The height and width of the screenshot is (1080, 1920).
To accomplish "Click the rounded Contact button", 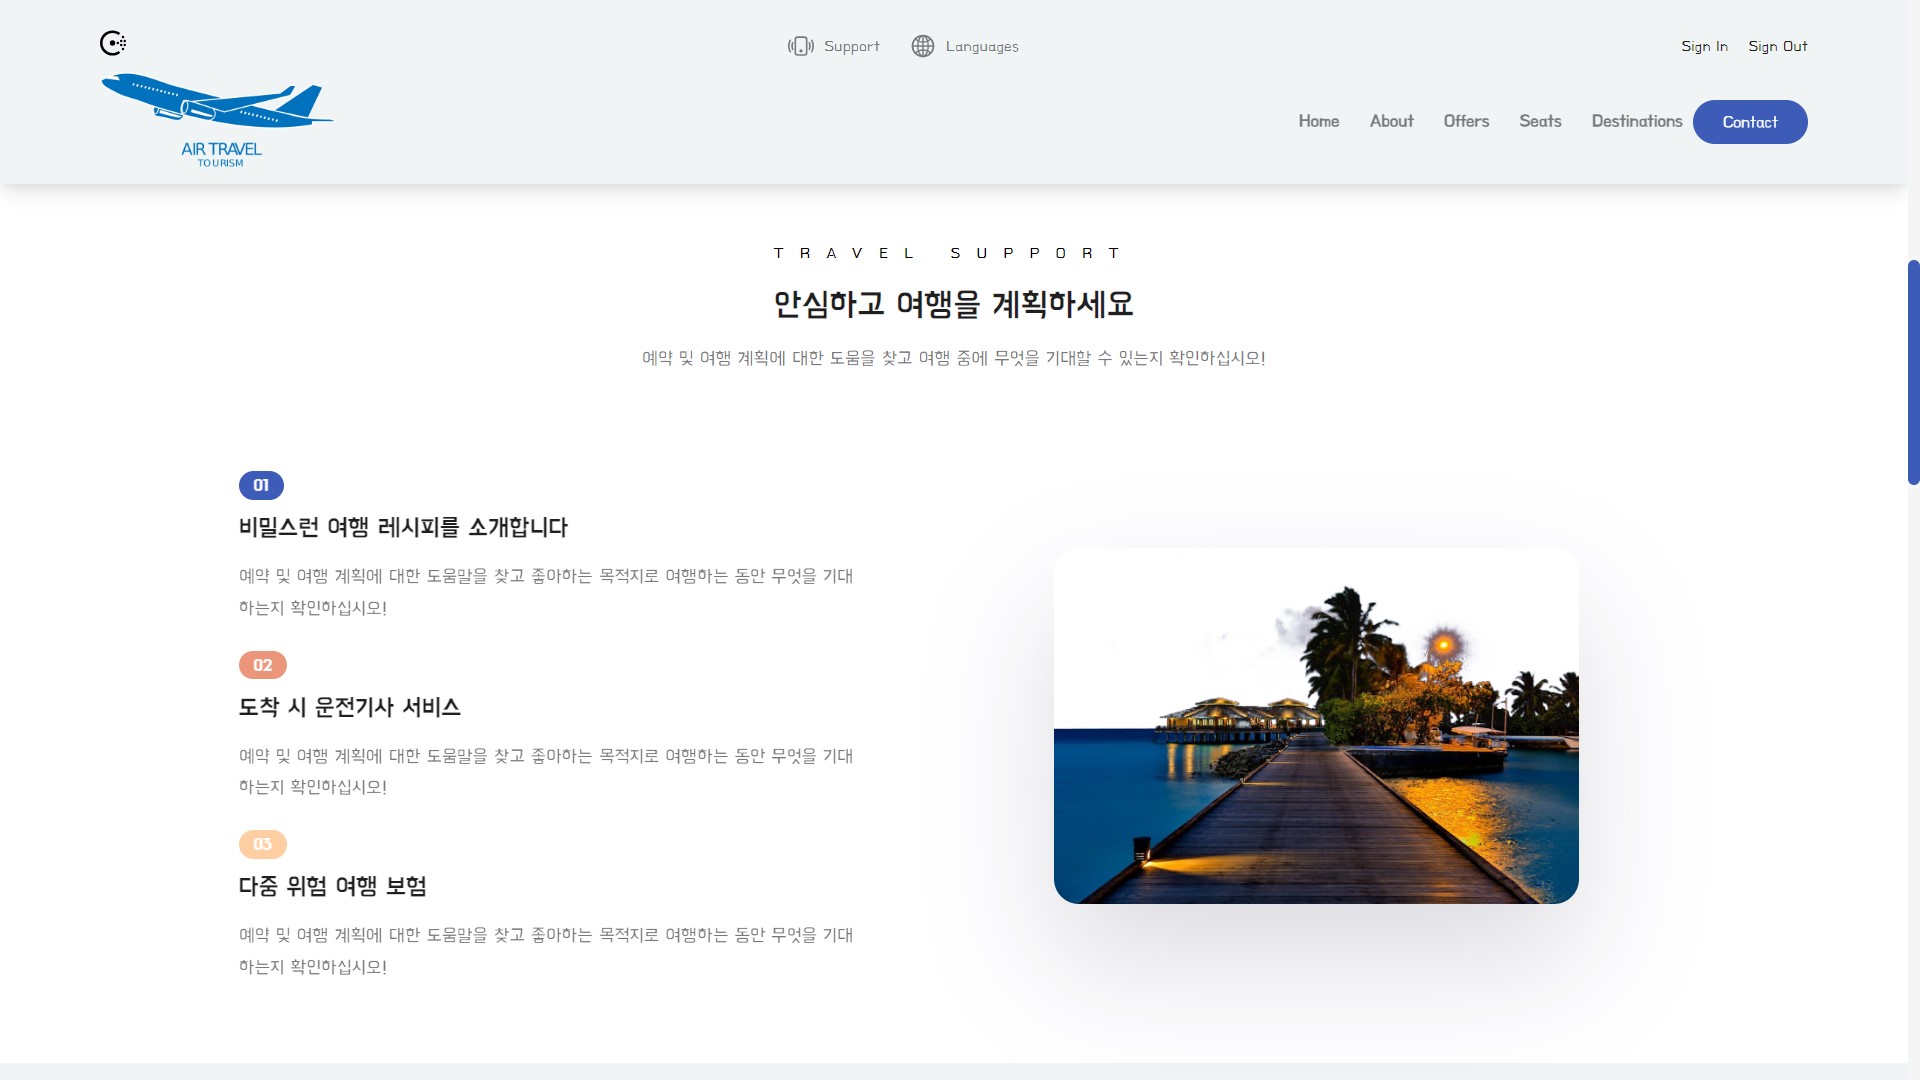I will pos(1750,121).
